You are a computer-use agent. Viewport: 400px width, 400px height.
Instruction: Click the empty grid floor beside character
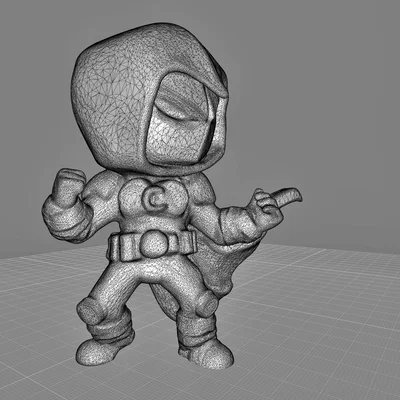(317, 317)
